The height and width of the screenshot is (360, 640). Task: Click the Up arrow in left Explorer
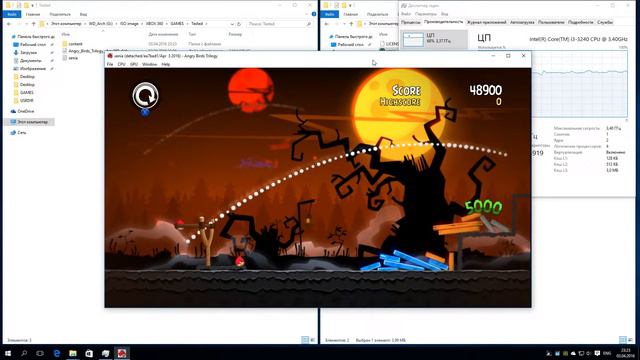click(34, 24)
